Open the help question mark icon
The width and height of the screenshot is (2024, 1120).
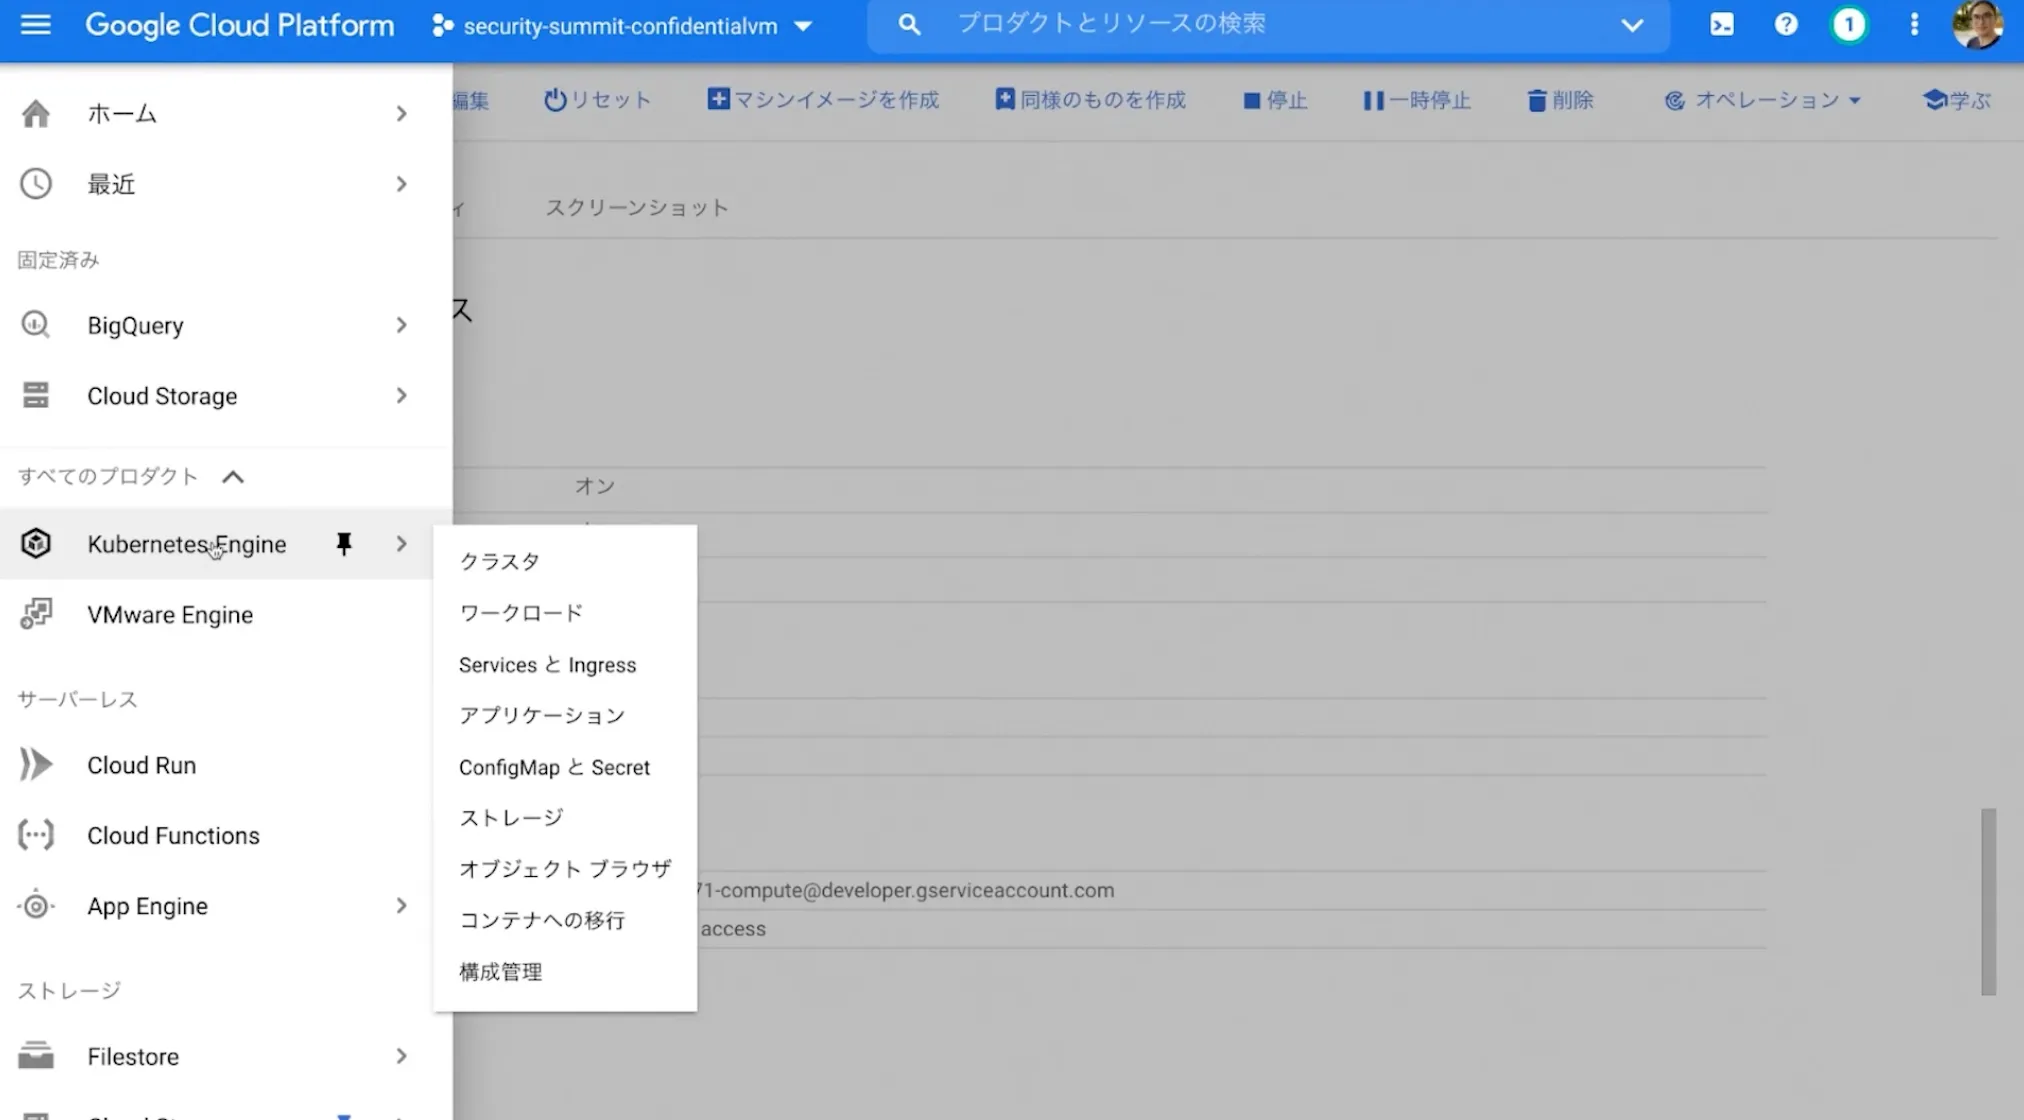point(1785,25)
